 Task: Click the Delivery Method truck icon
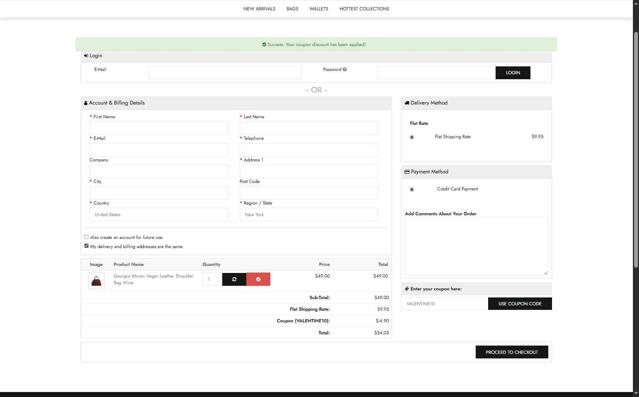click(x=407, y=103)
